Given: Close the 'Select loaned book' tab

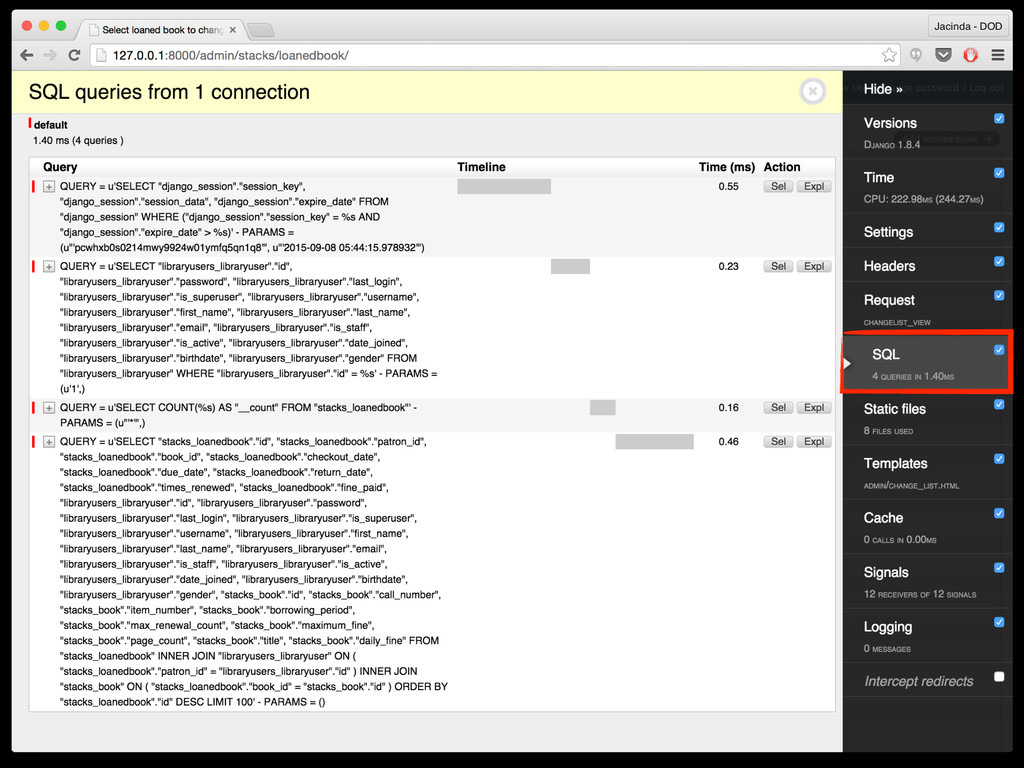Looking at the screenshot, I should click(232, 30).
